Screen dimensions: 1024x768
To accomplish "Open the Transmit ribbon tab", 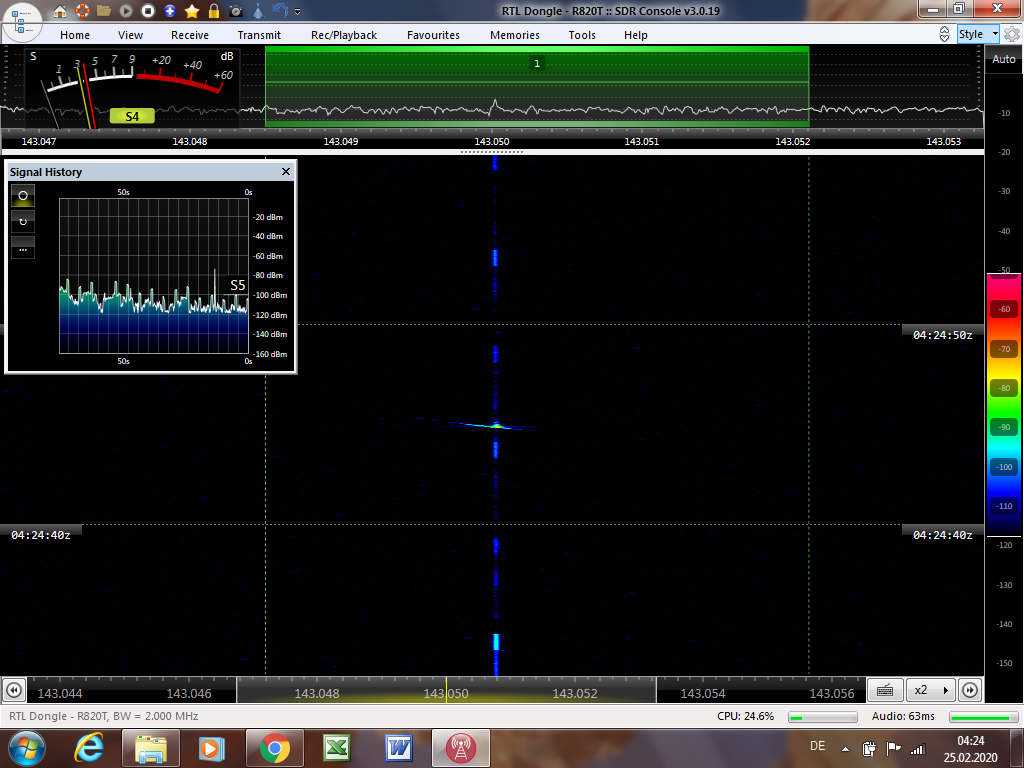I will point(259,35).
